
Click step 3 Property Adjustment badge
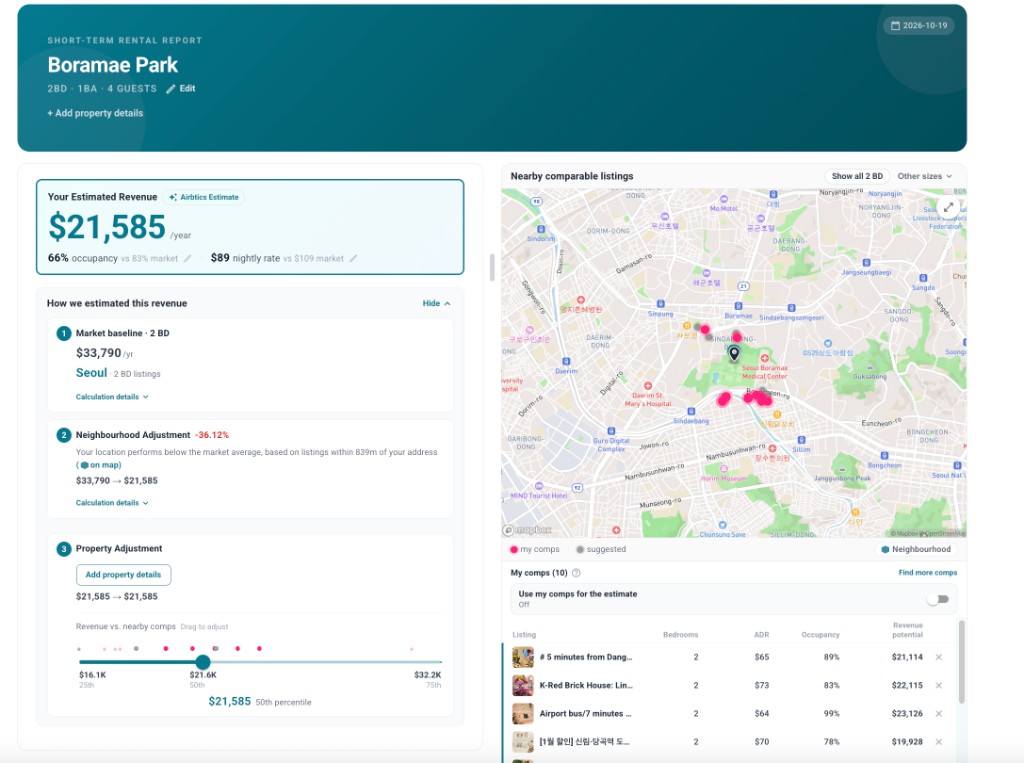pos(63,549)
